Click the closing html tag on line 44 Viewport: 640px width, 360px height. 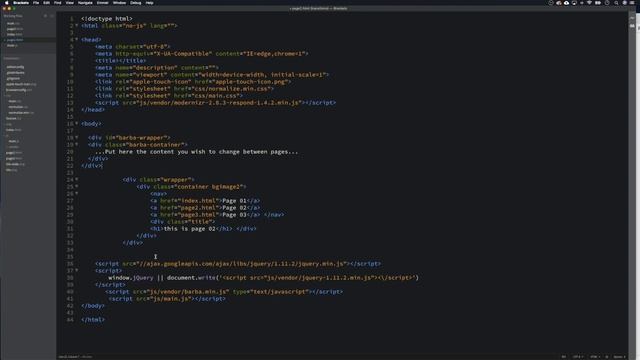[93, 320]
